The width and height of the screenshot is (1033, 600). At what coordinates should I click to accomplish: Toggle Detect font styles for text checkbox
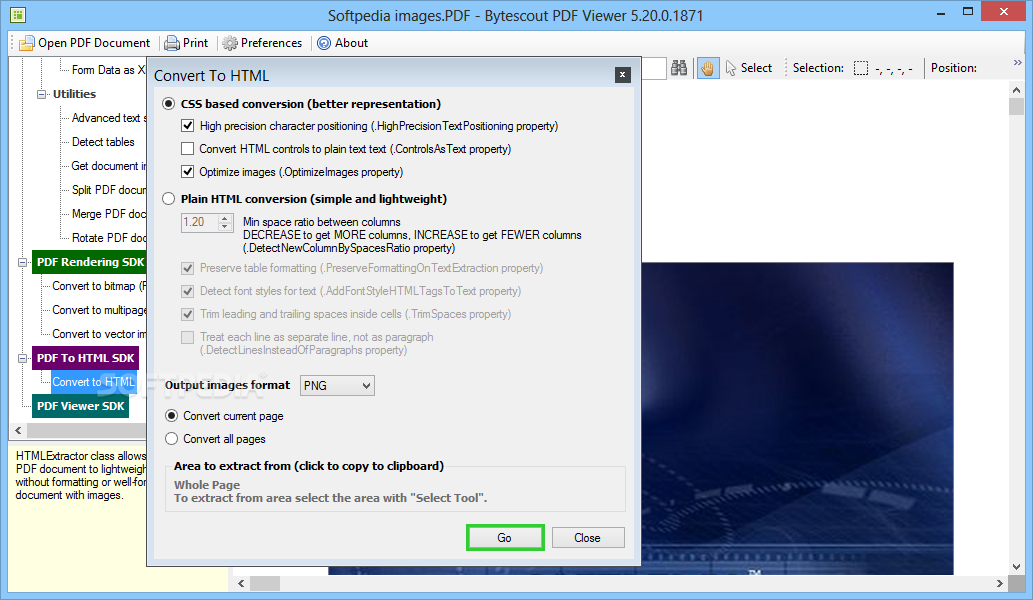pyautogui.click(x=188, y=291)
